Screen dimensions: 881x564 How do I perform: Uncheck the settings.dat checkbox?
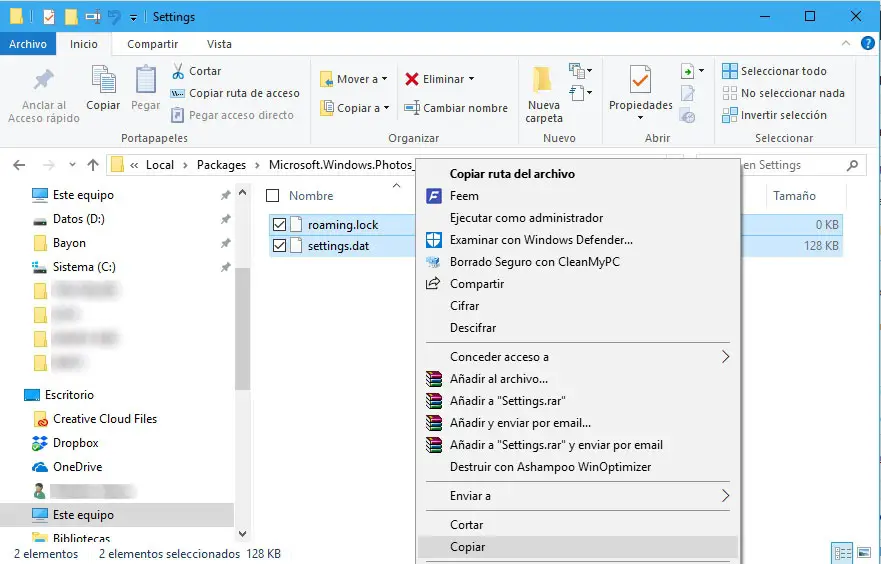[x=279, y=246]
